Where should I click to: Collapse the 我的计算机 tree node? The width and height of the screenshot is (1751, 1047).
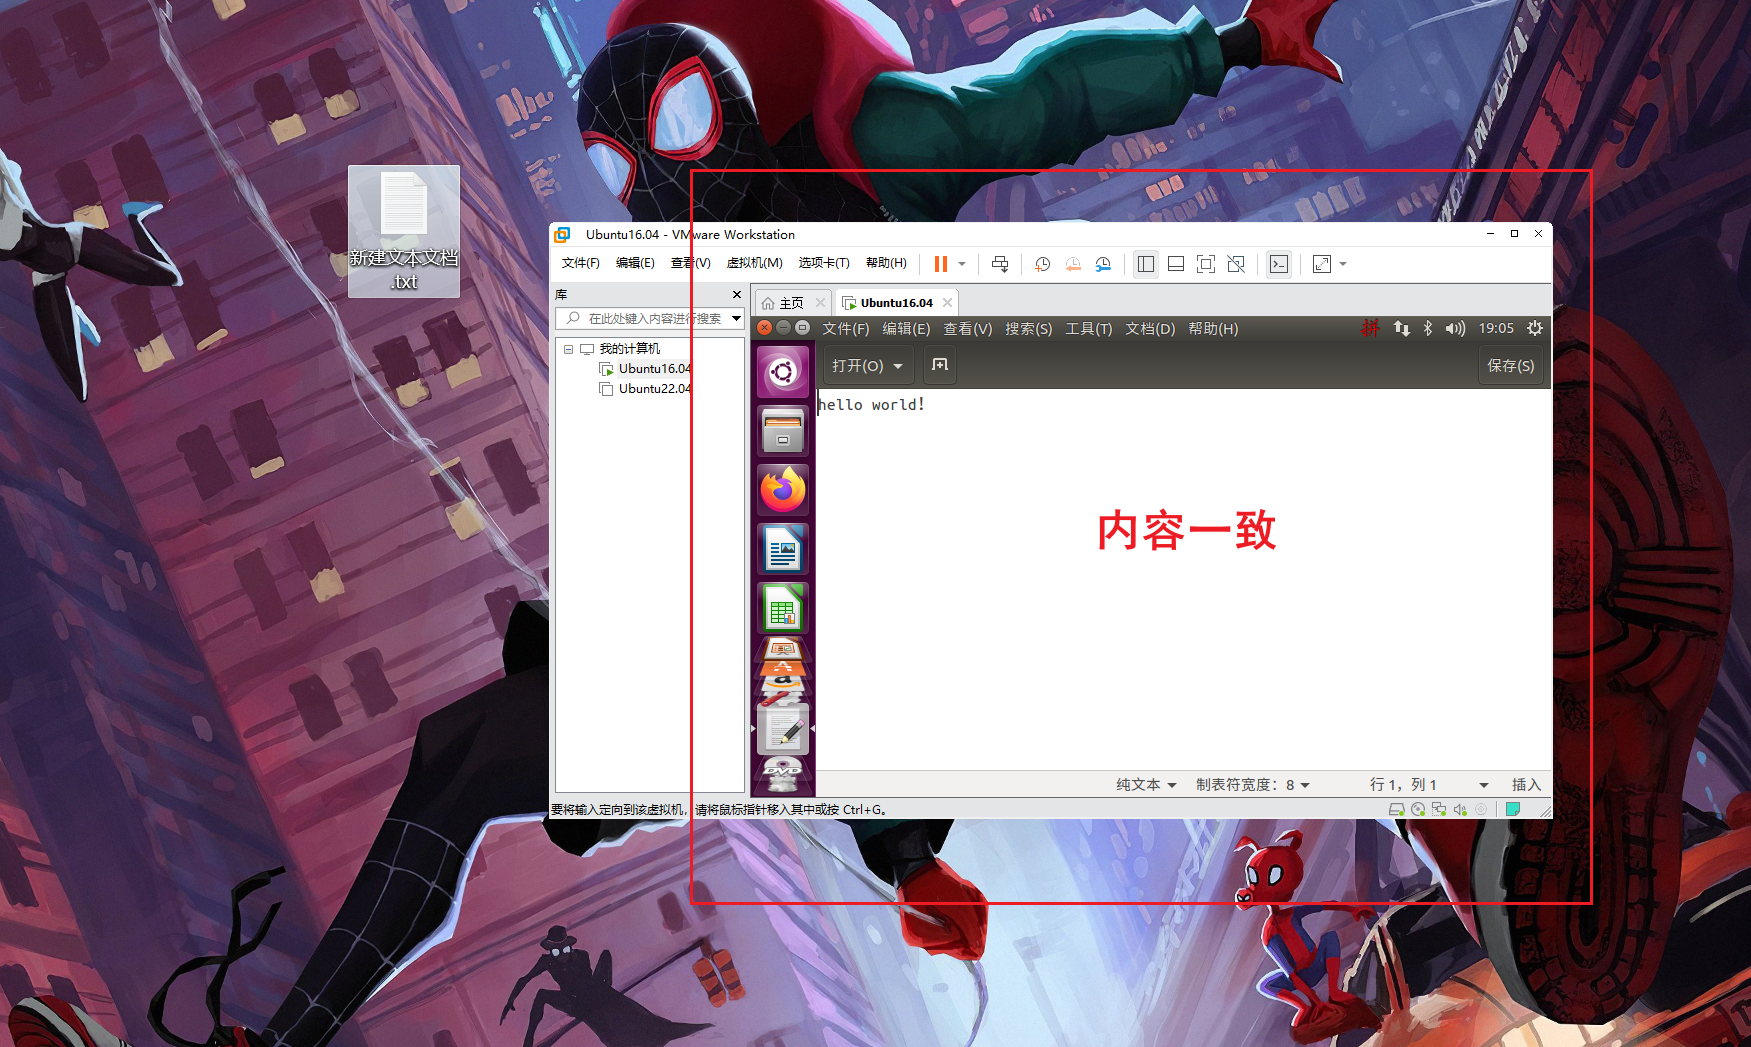(568, 349)
